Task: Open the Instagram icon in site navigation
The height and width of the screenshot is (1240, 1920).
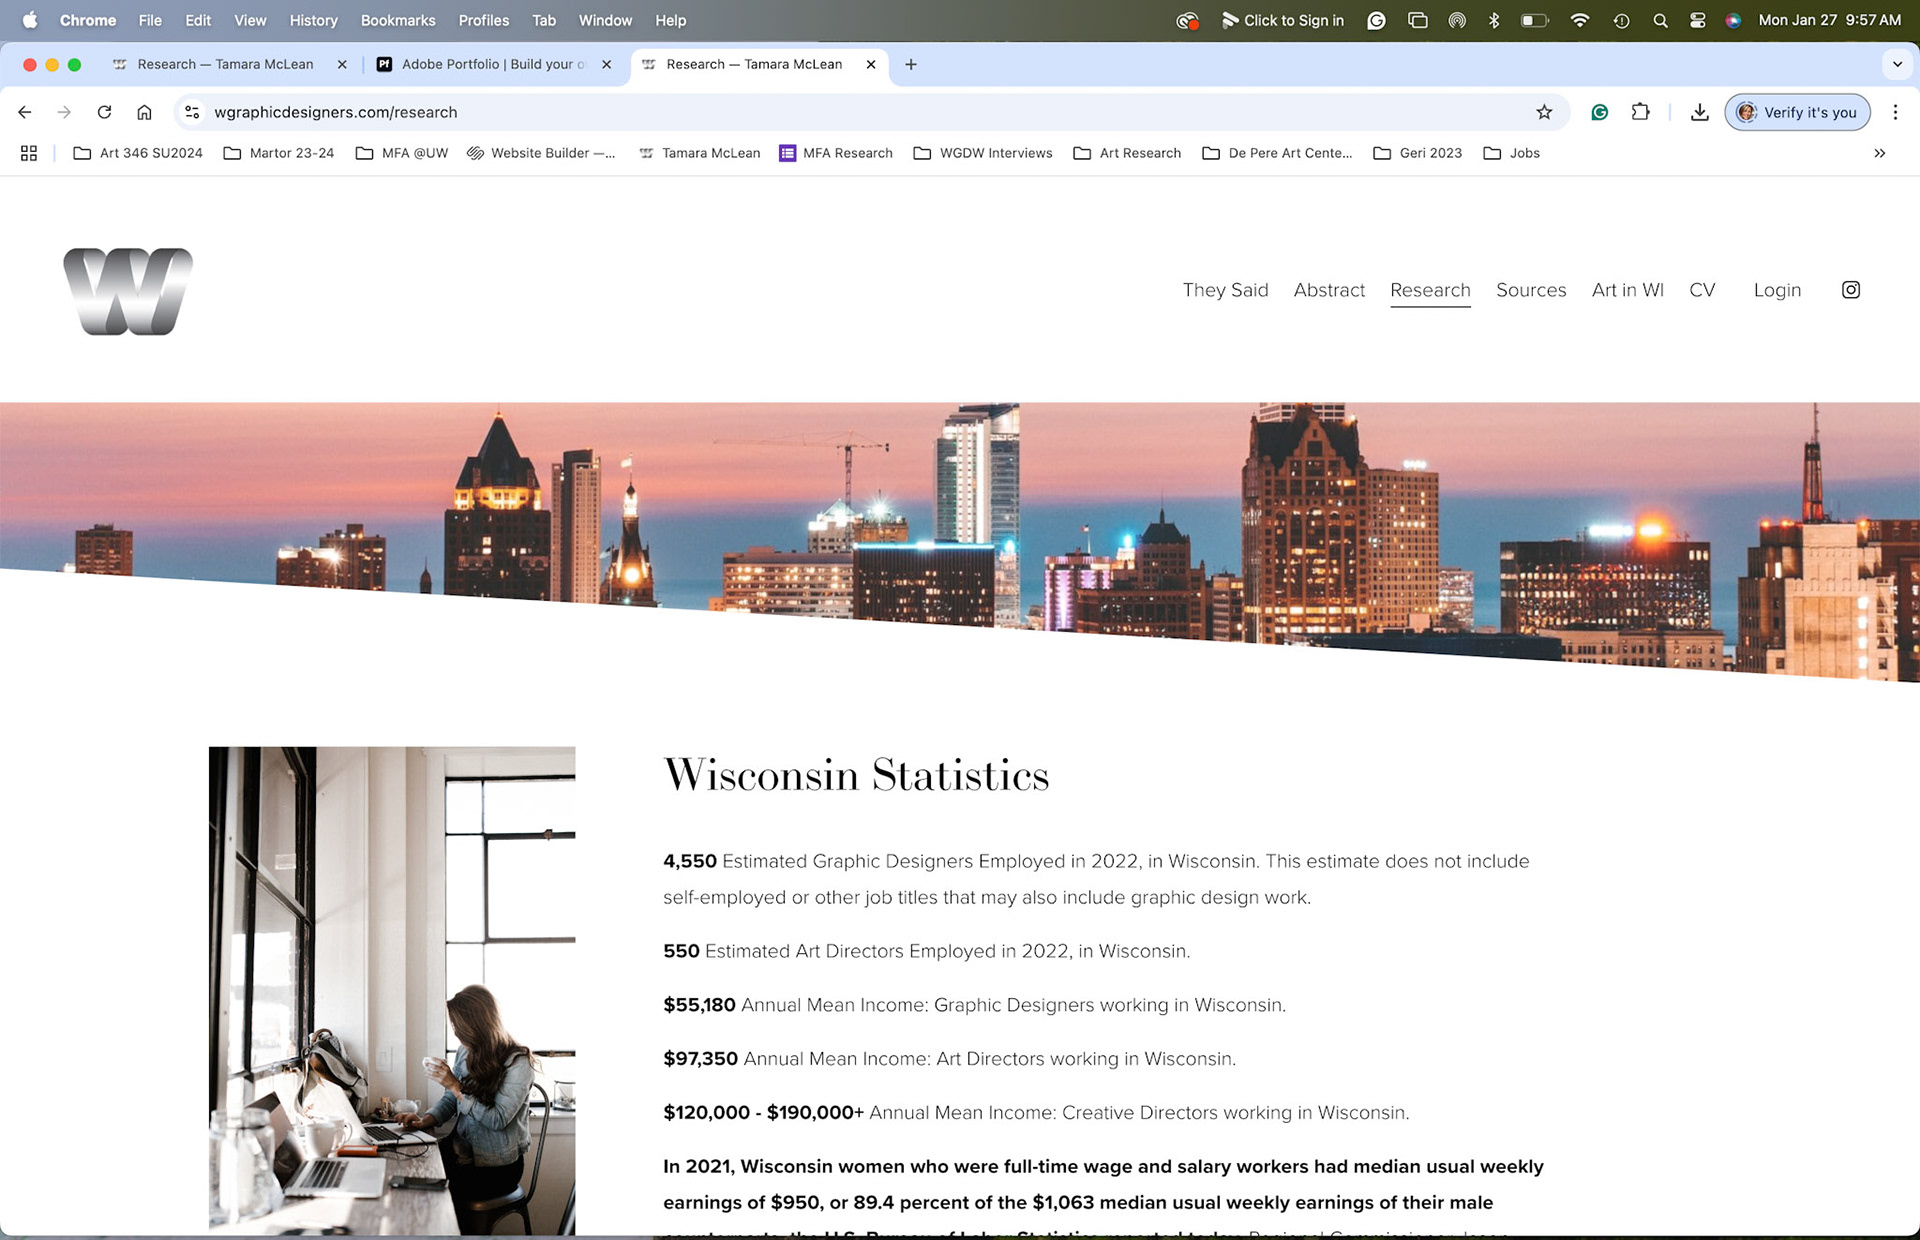Action: coord(1850,290)
